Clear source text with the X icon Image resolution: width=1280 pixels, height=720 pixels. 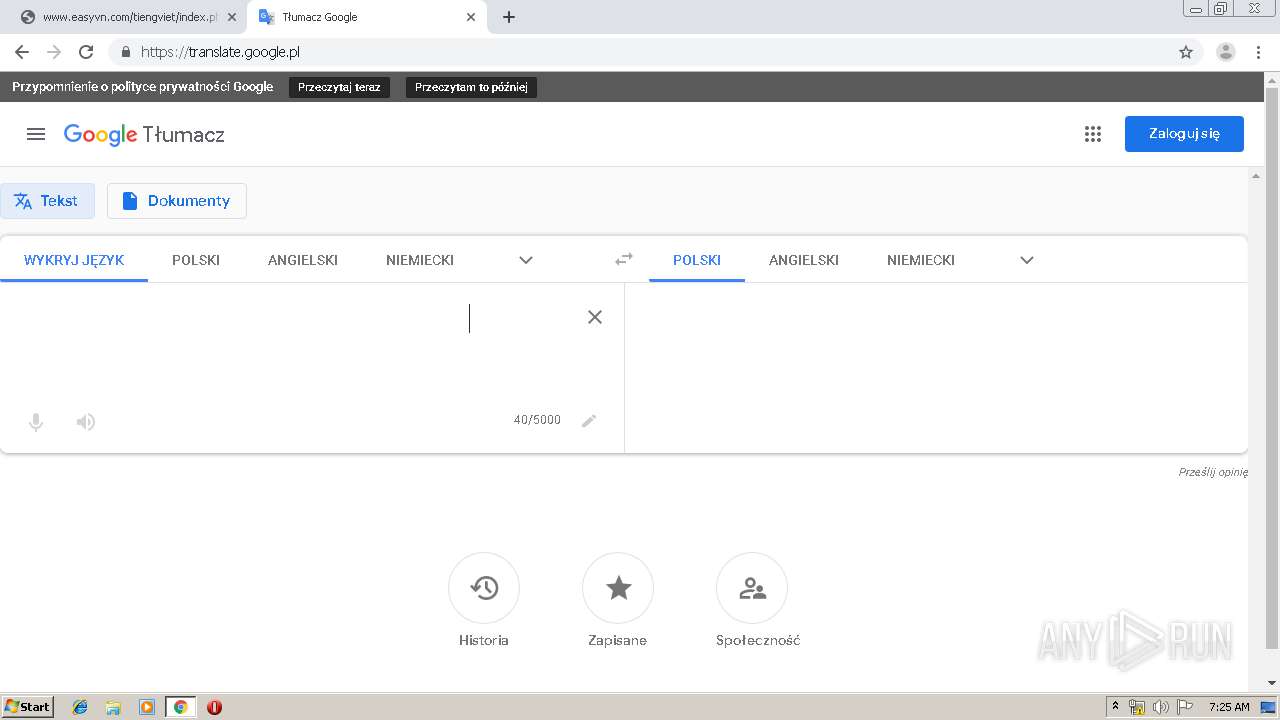(x=595, y=317)
